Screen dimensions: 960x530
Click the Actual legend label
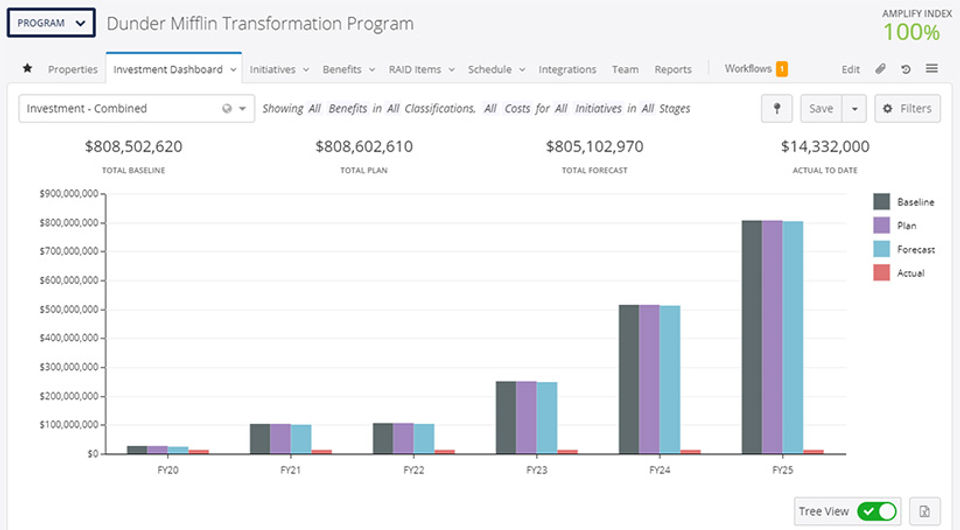tap(910, 273)
